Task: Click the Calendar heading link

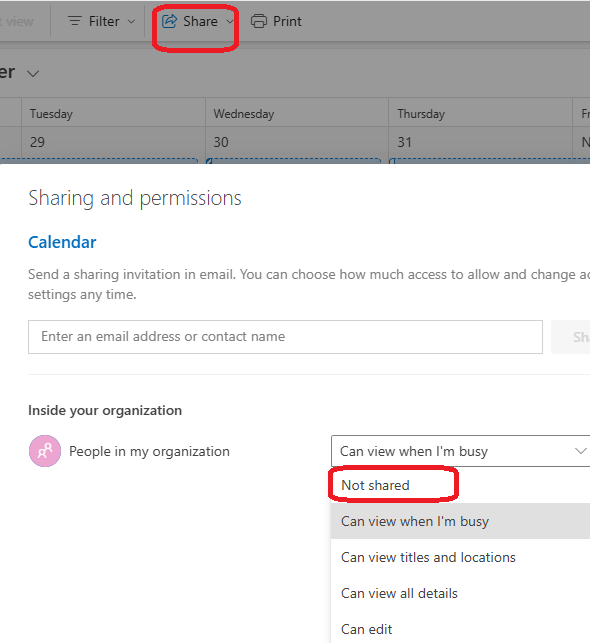Action: point(62,242)
